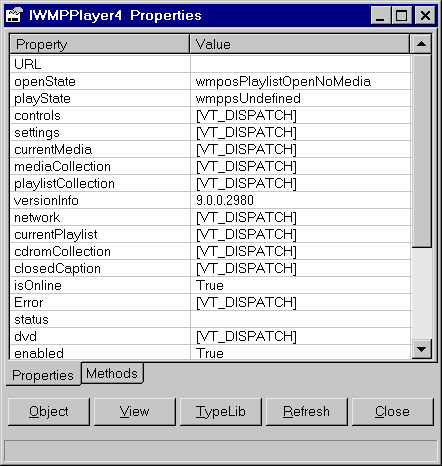442x466 pixels.
Task: Click the View button
Action: (x=135, y=411)
